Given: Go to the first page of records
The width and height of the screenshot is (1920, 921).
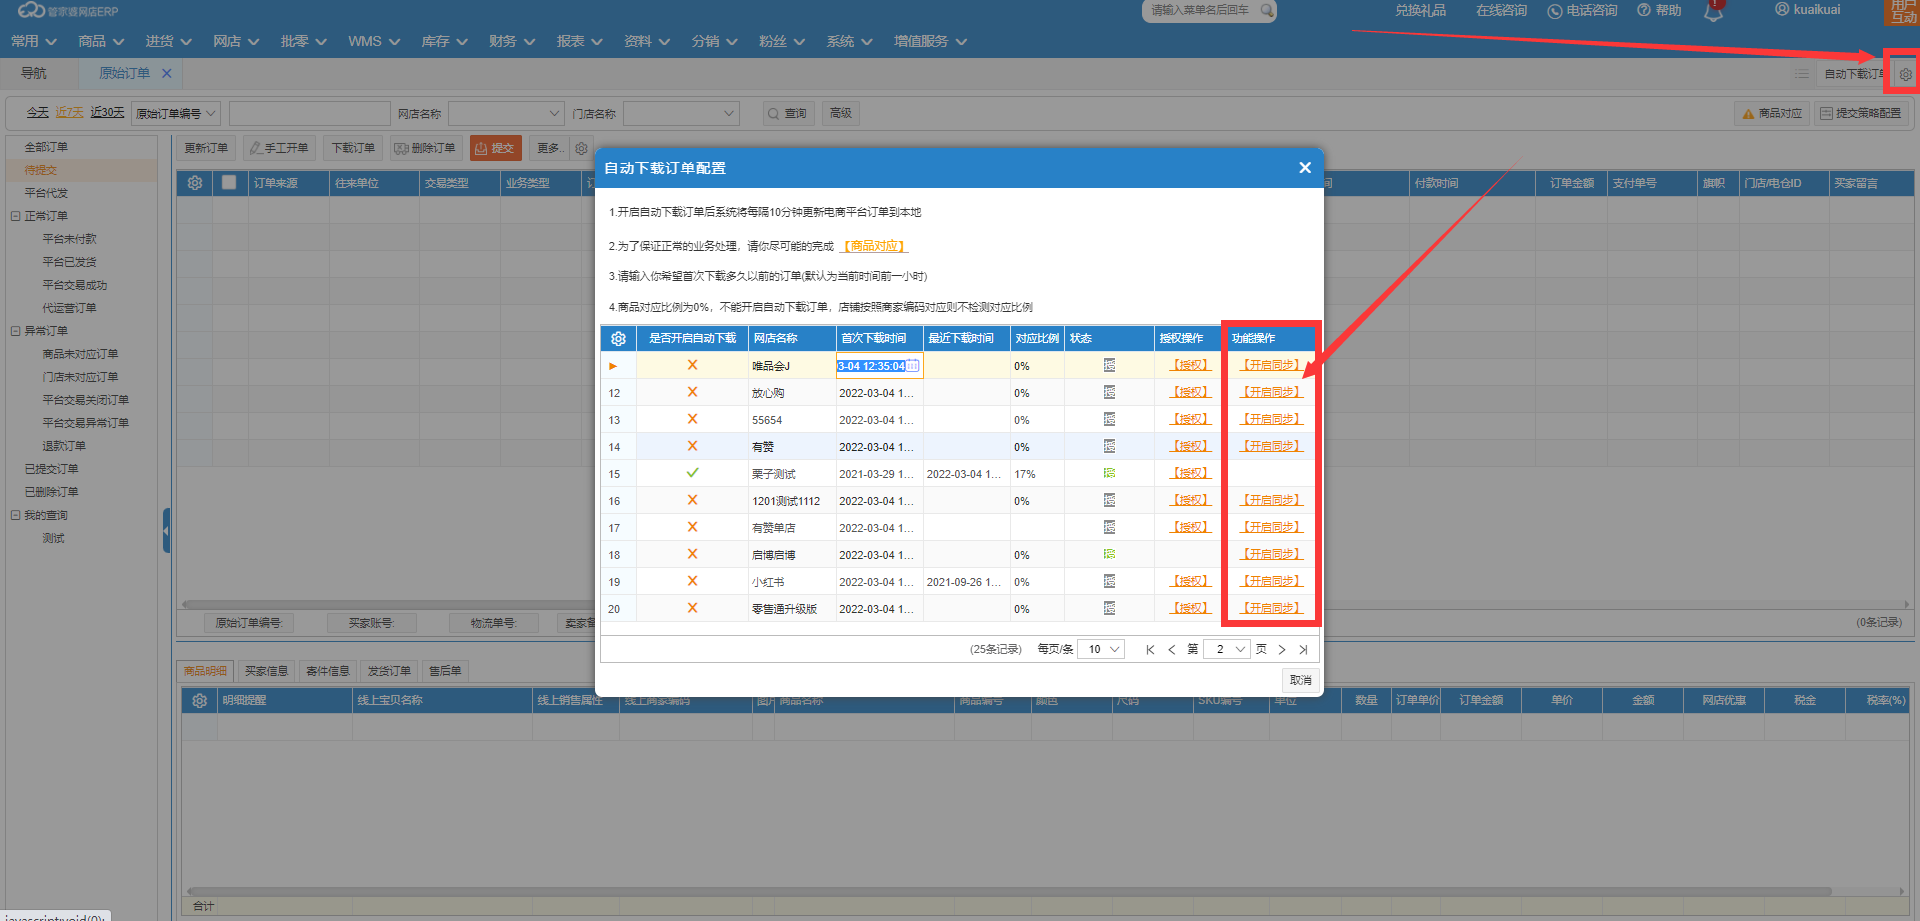Looking at the screenshot, I should click(1150, 650).
